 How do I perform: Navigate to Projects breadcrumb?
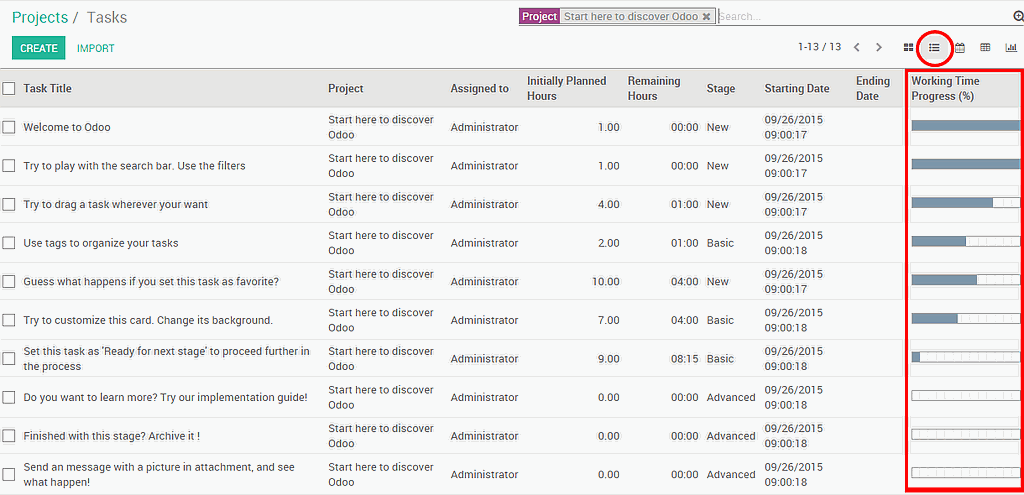40,17
